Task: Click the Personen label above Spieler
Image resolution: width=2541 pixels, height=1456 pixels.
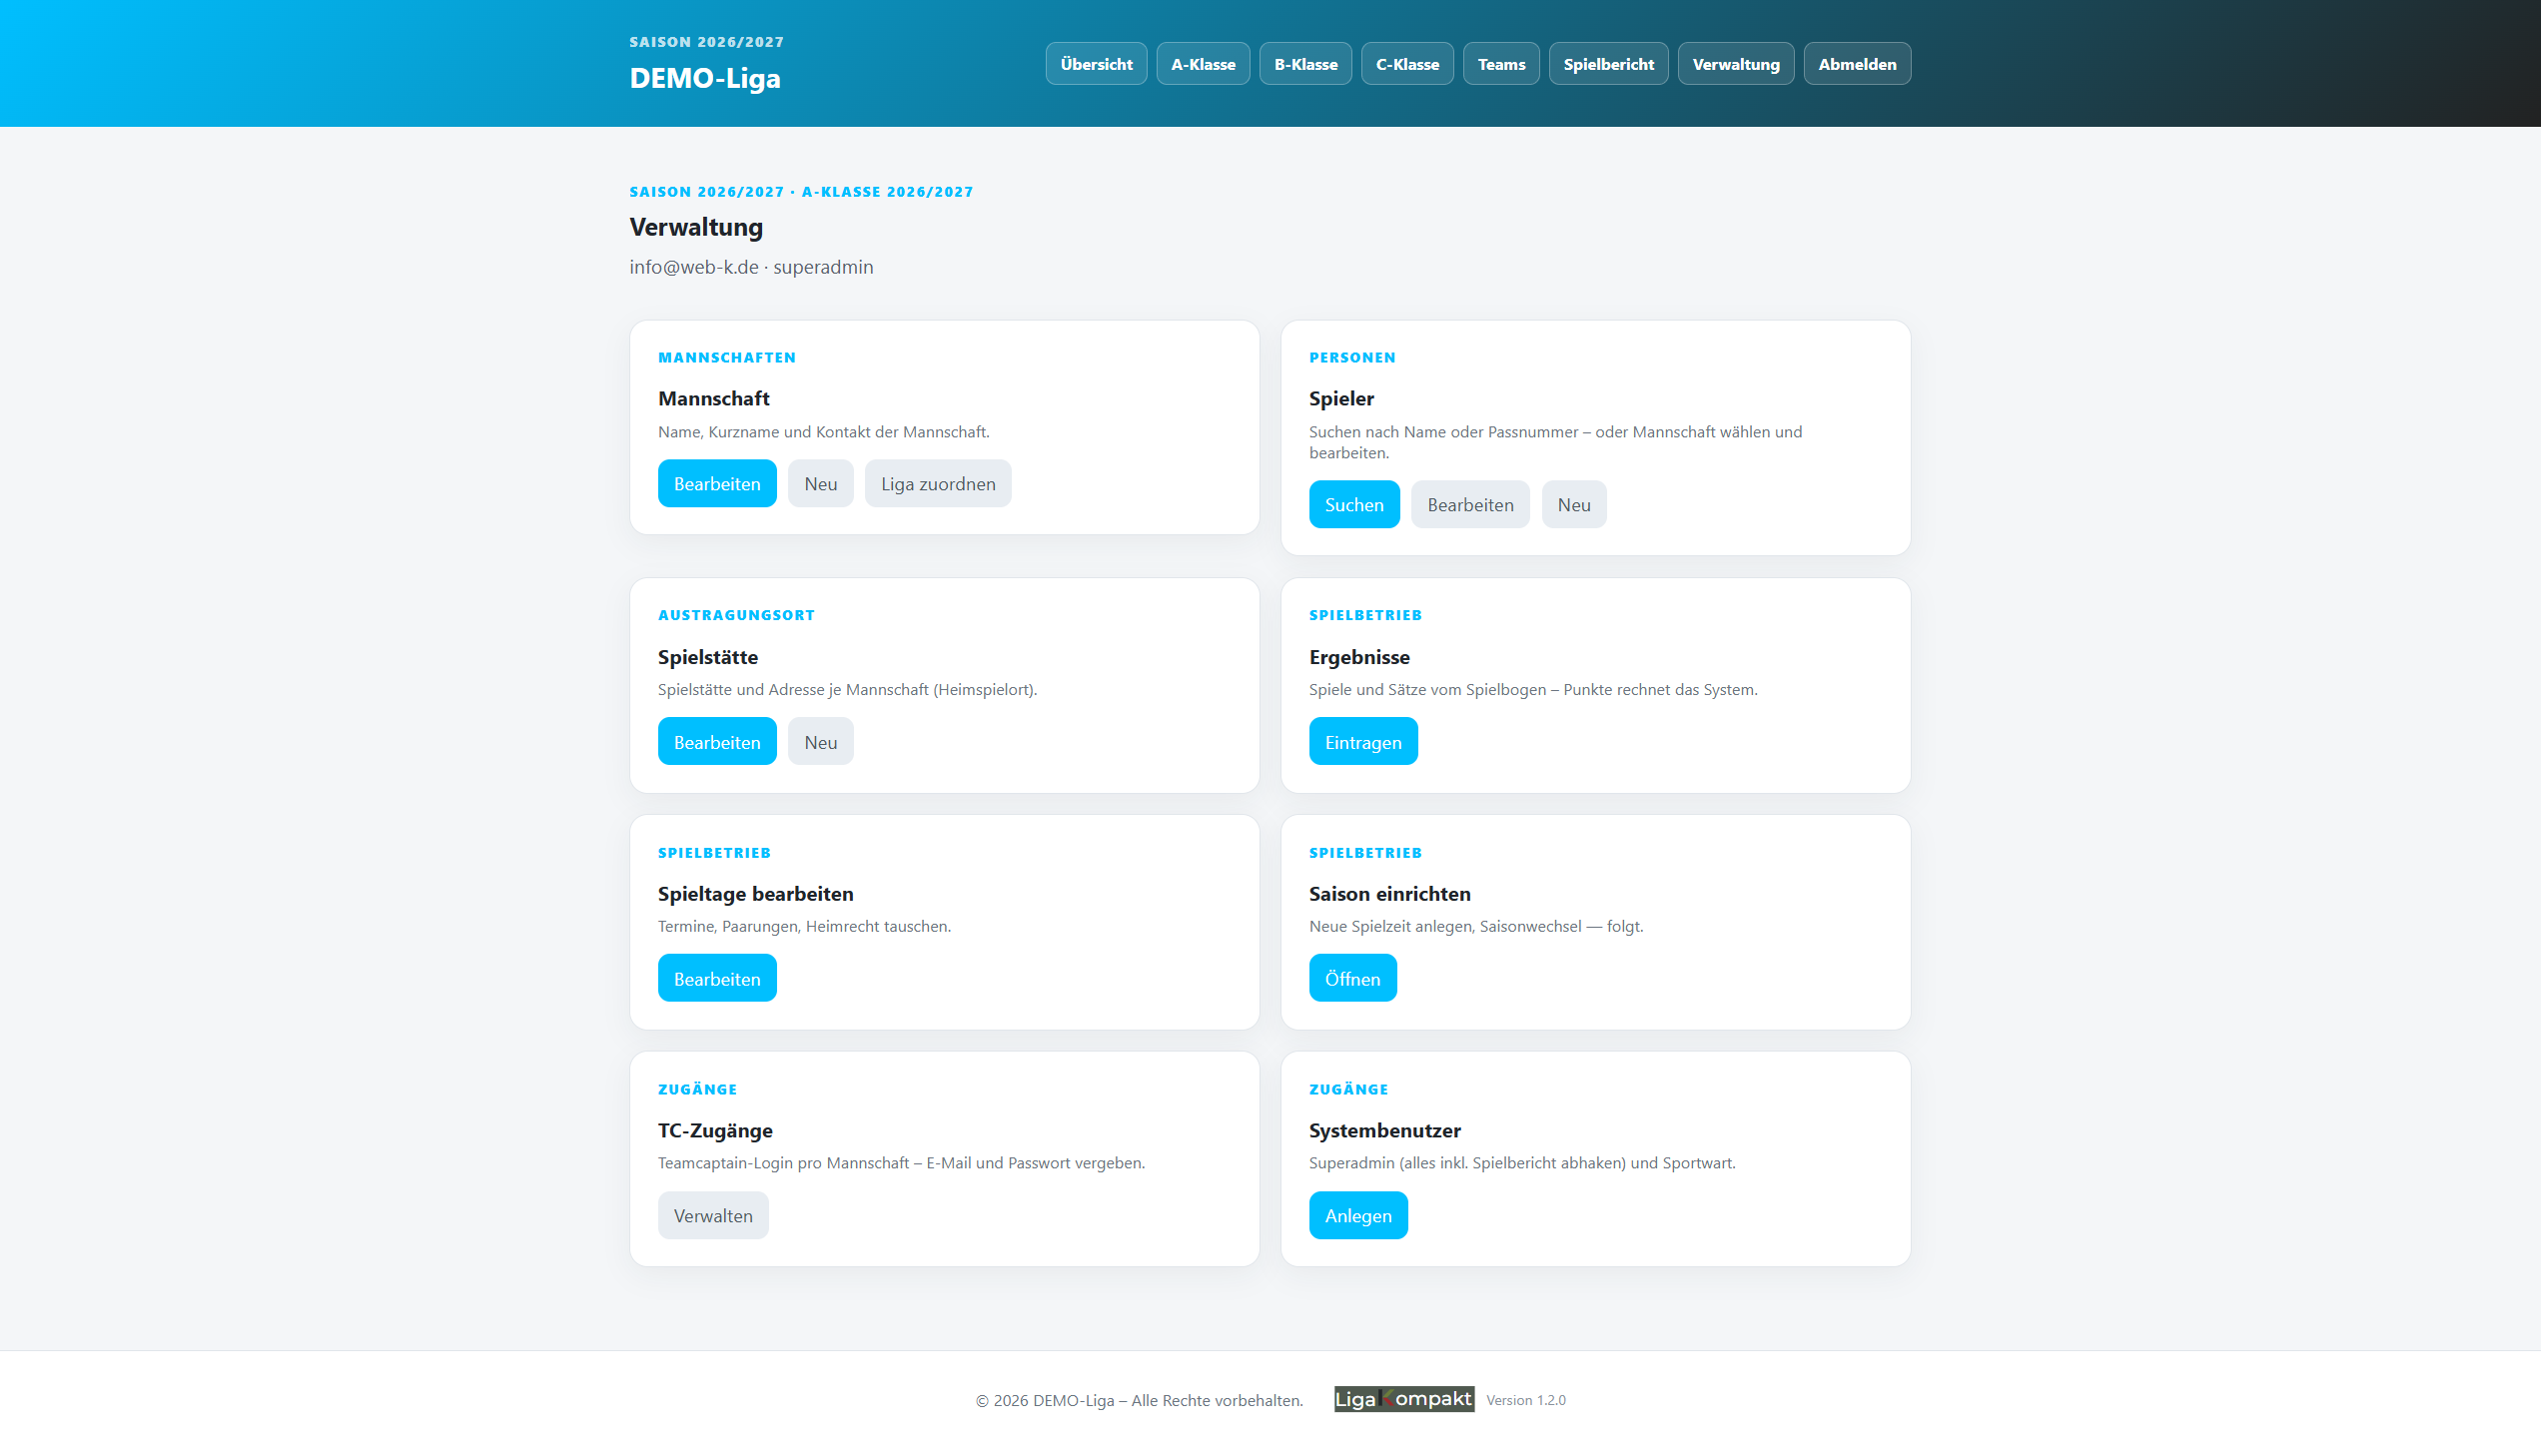Action: pos(1352,357)
